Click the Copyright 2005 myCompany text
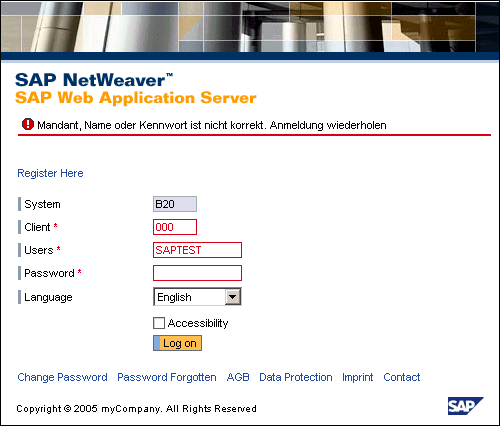This screenshot has width=500, height=426. tap(136, 409)
